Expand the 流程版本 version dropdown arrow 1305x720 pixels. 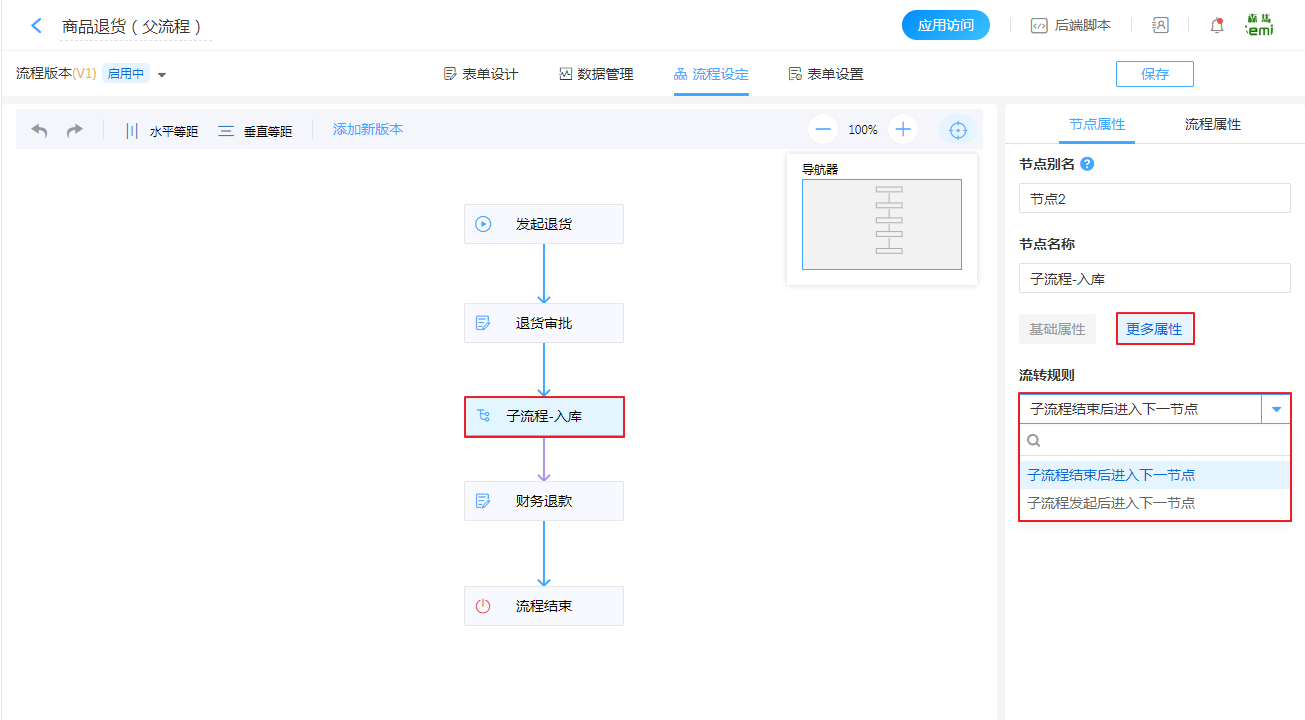coord(162,75)
